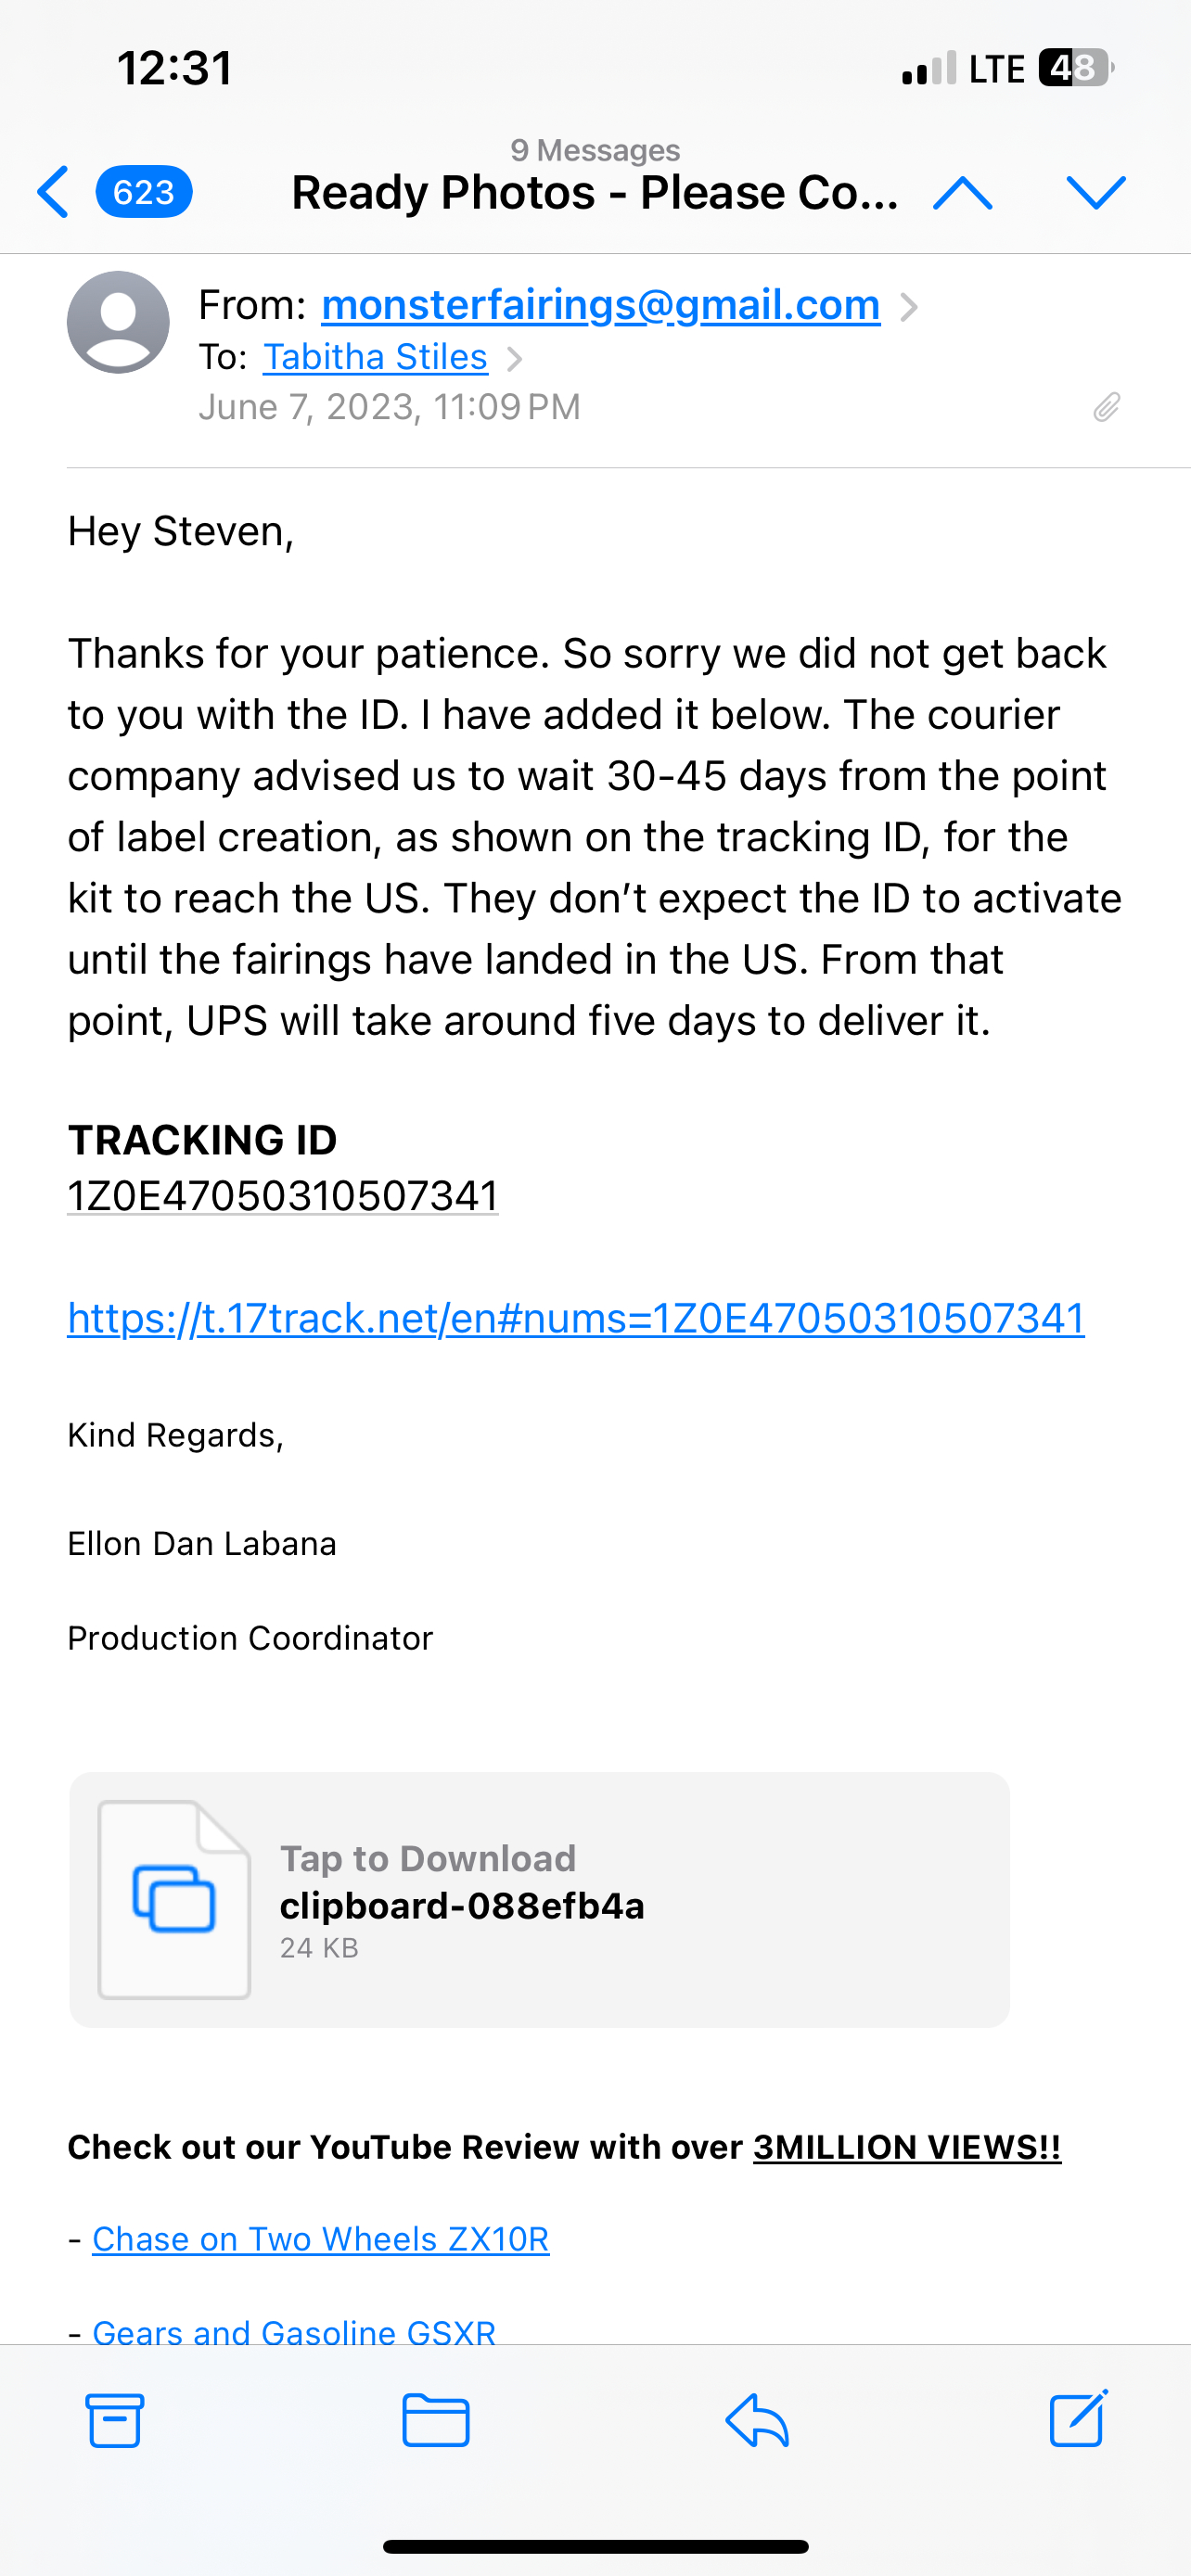Tap the underlined tracking ID number
1191x2576 pixels.
[283, 1196]
